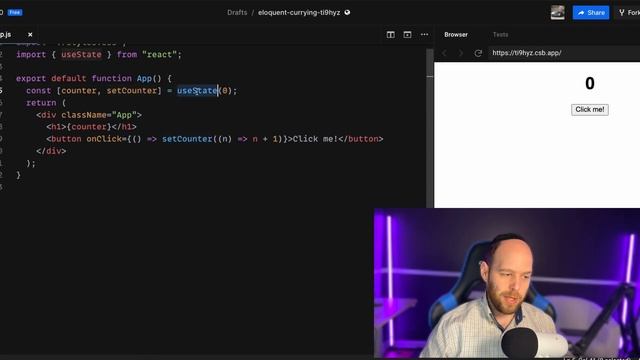Click the Share button

(x=591, y=13)
